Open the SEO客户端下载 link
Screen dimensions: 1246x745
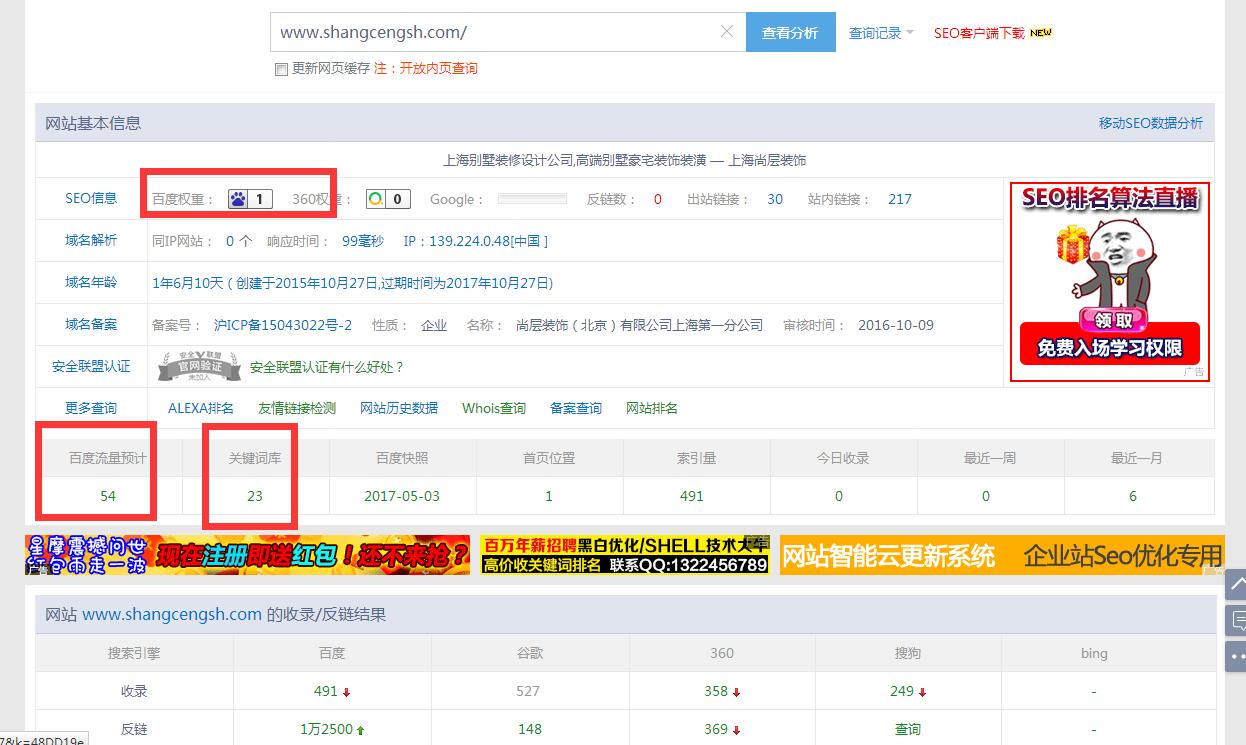979,33
